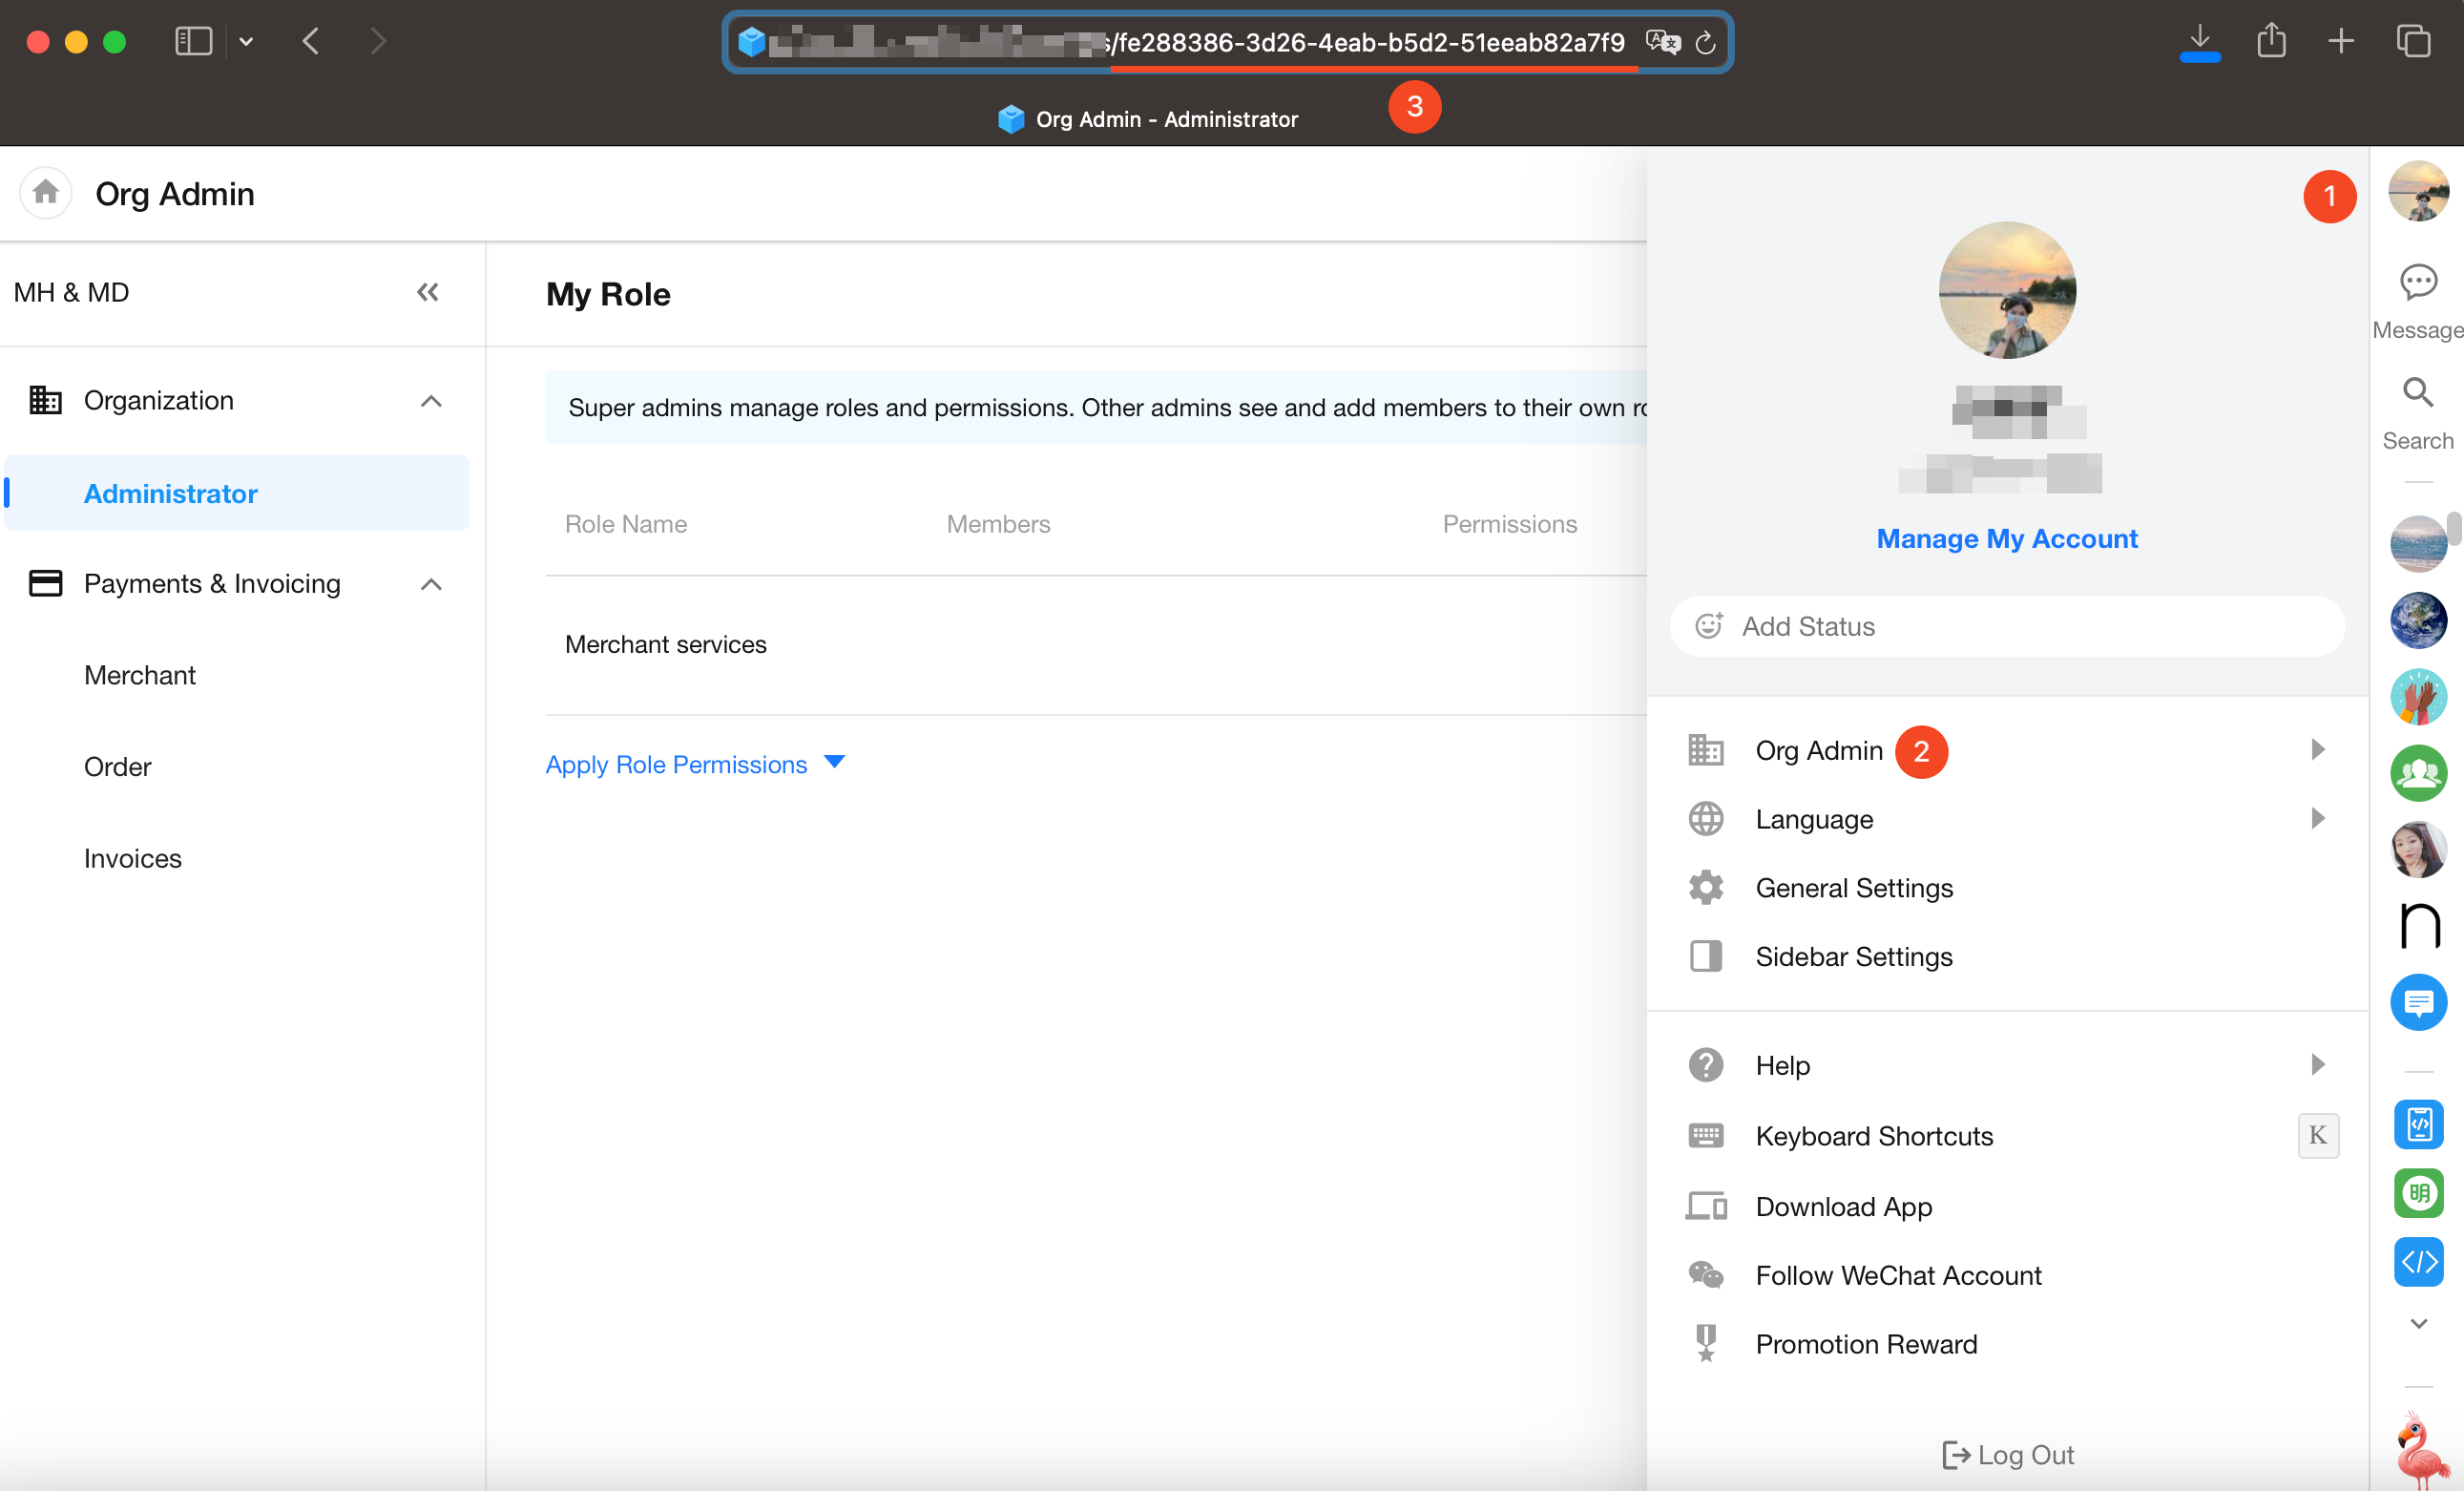
Task: Collapse the Organization section
Action: pyautogui.click(x=431, y=401)
